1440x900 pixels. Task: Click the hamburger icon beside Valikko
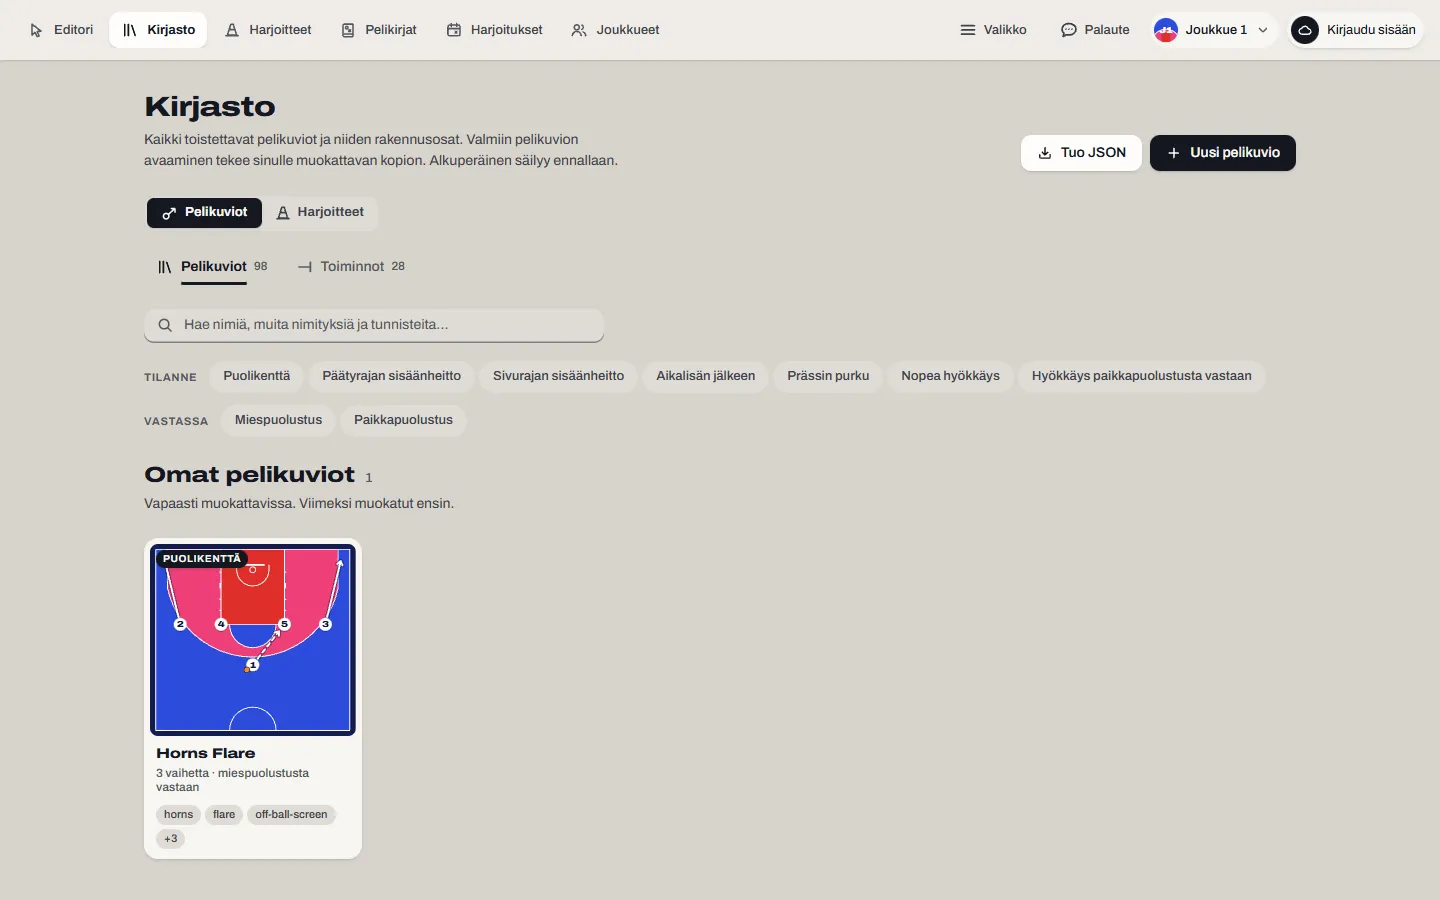(x=968, y=30)
